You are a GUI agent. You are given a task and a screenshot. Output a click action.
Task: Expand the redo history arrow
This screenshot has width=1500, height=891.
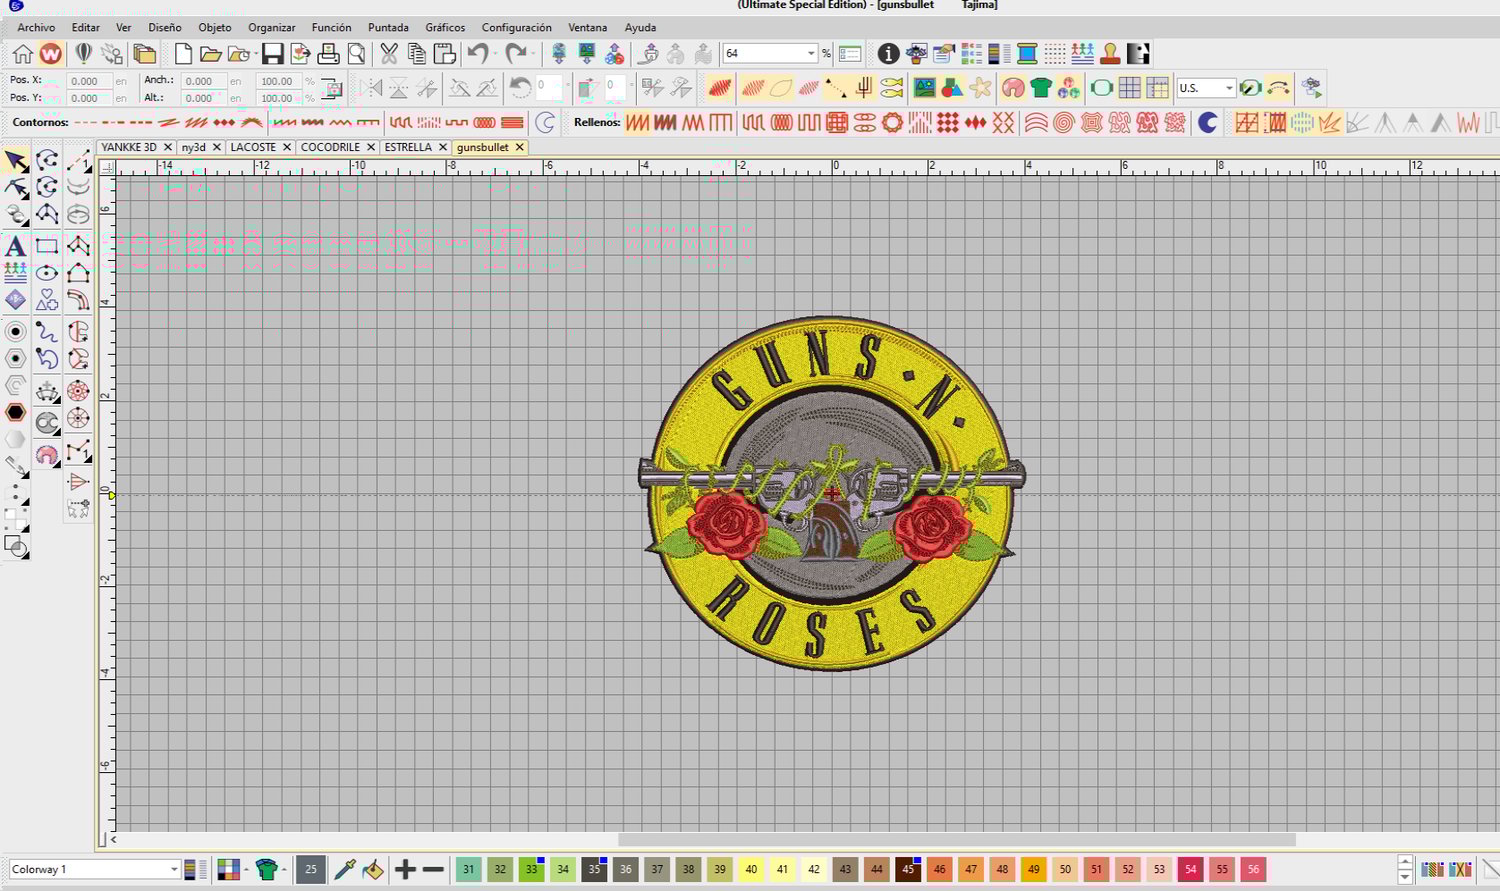click(x=532, y=54)
